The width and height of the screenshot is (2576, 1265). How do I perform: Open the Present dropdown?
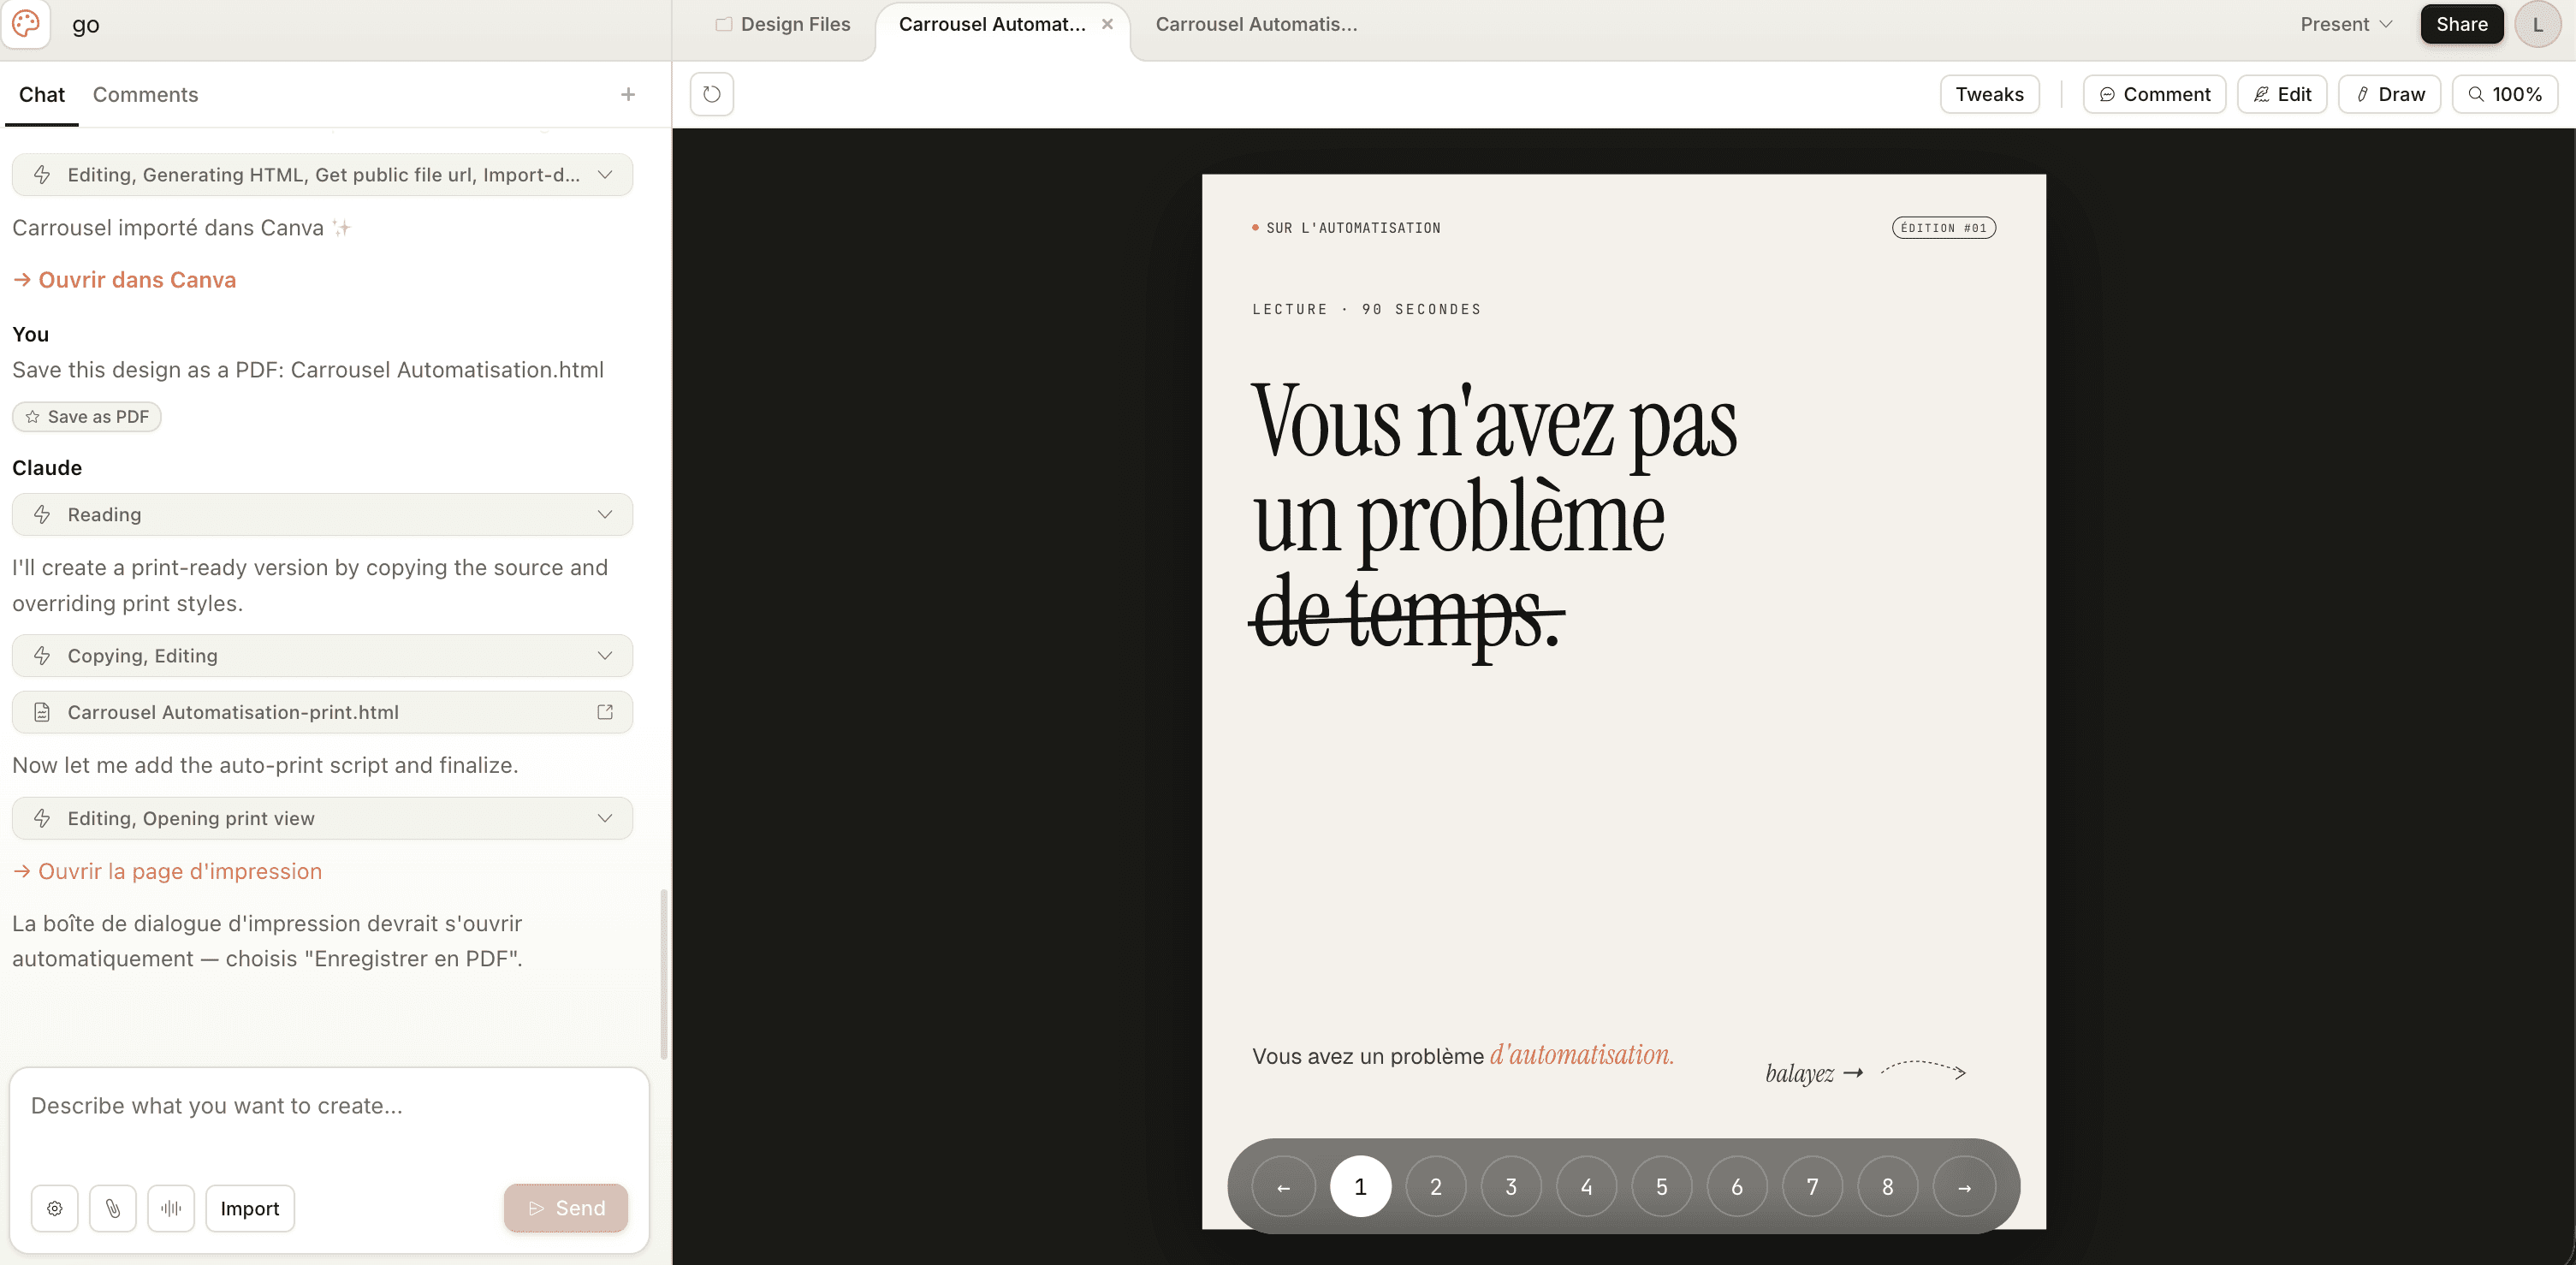pos(2345,24)
